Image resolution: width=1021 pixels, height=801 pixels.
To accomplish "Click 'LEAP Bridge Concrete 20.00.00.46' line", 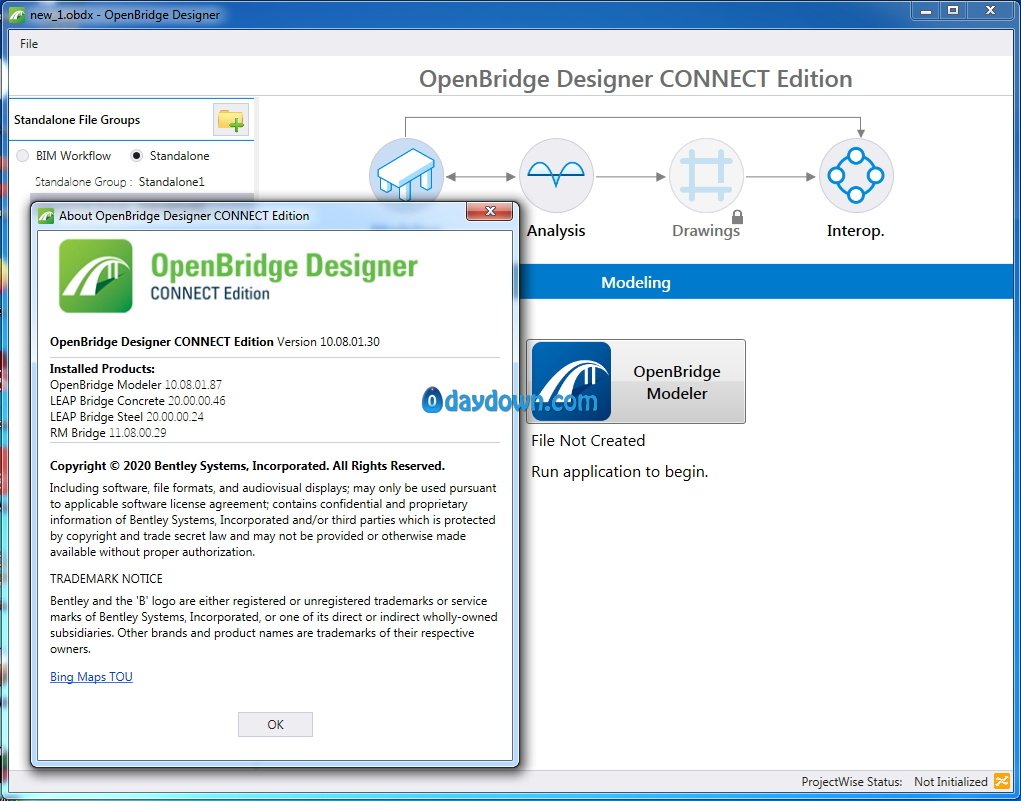I will coord(138,400).
